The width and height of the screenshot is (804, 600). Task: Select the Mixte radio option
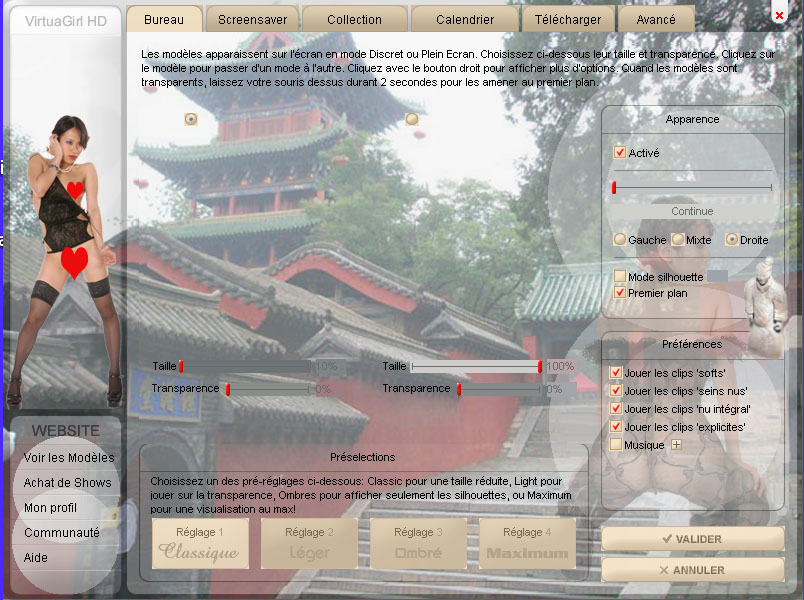678,239
